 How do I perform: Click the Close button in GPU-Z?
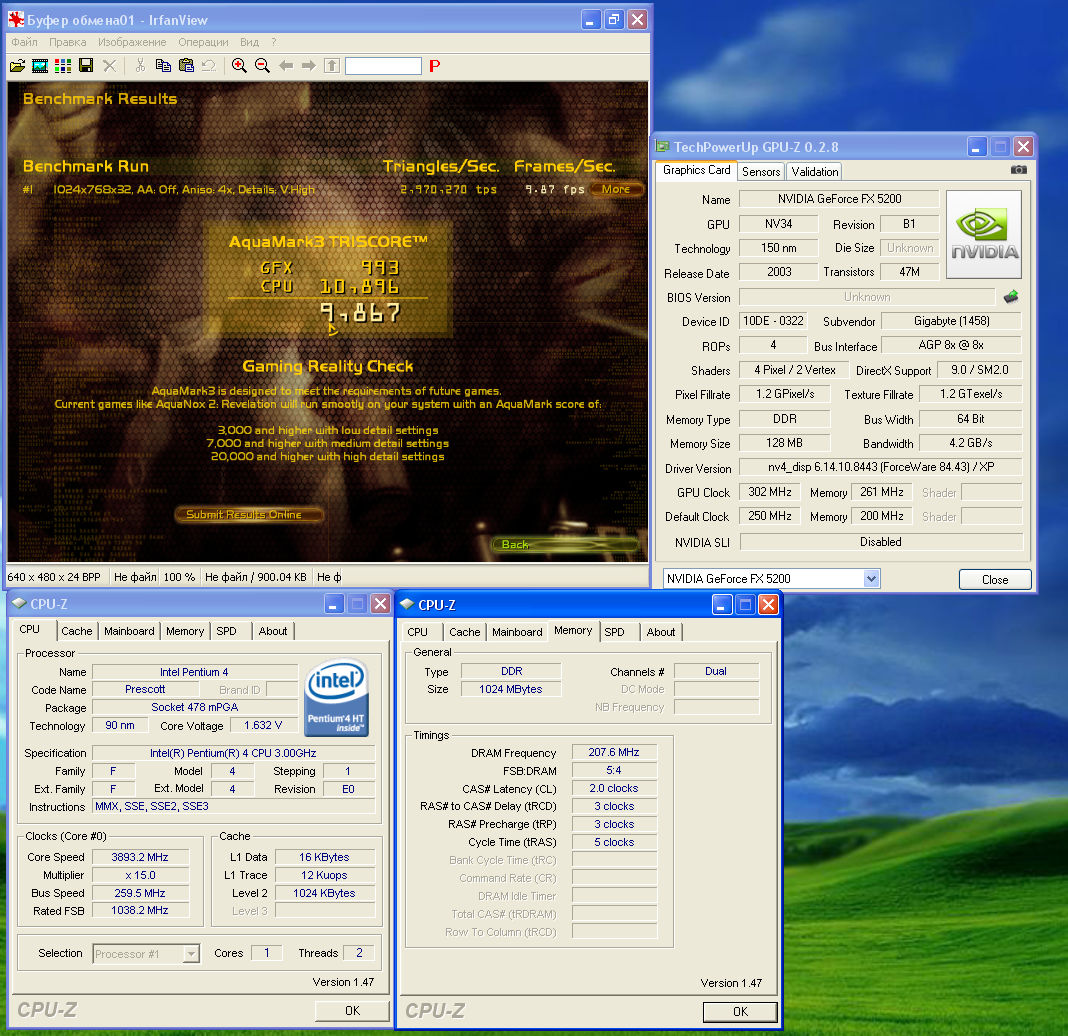(x=994, y=580)
